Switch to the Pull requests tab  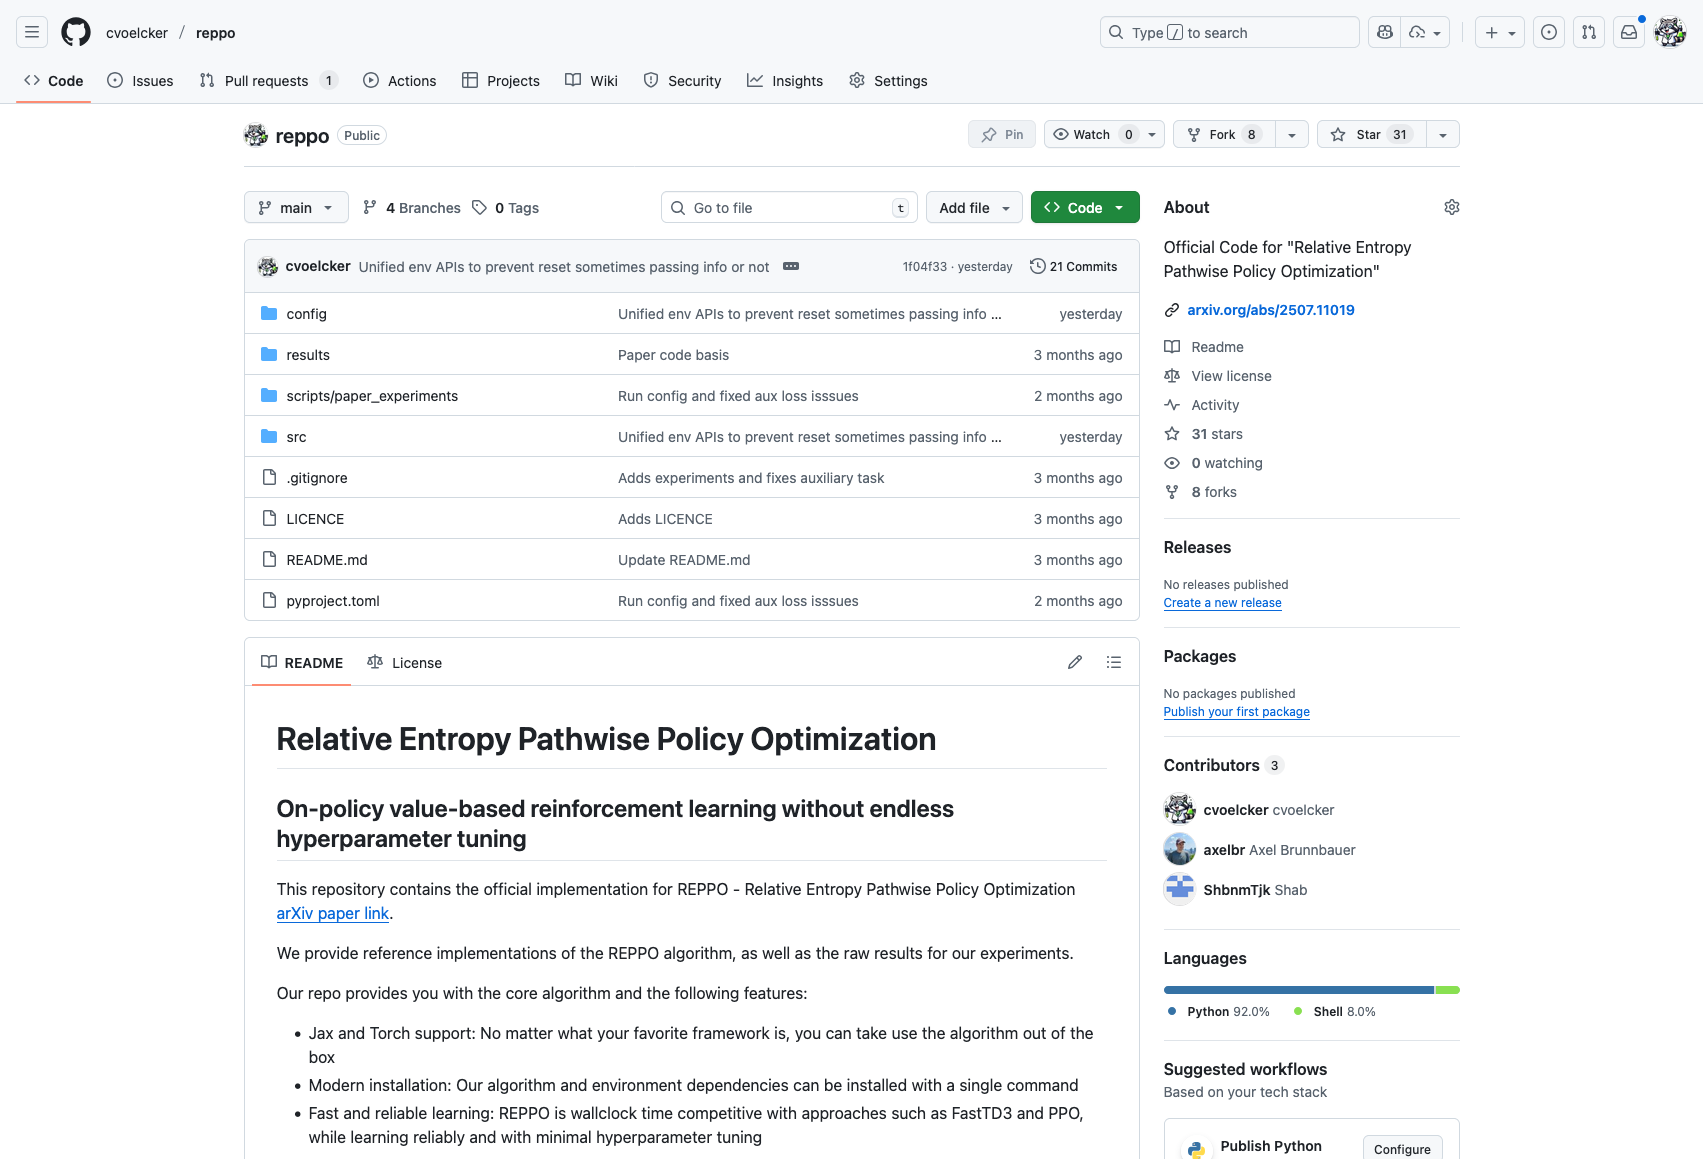click(266, 81)
